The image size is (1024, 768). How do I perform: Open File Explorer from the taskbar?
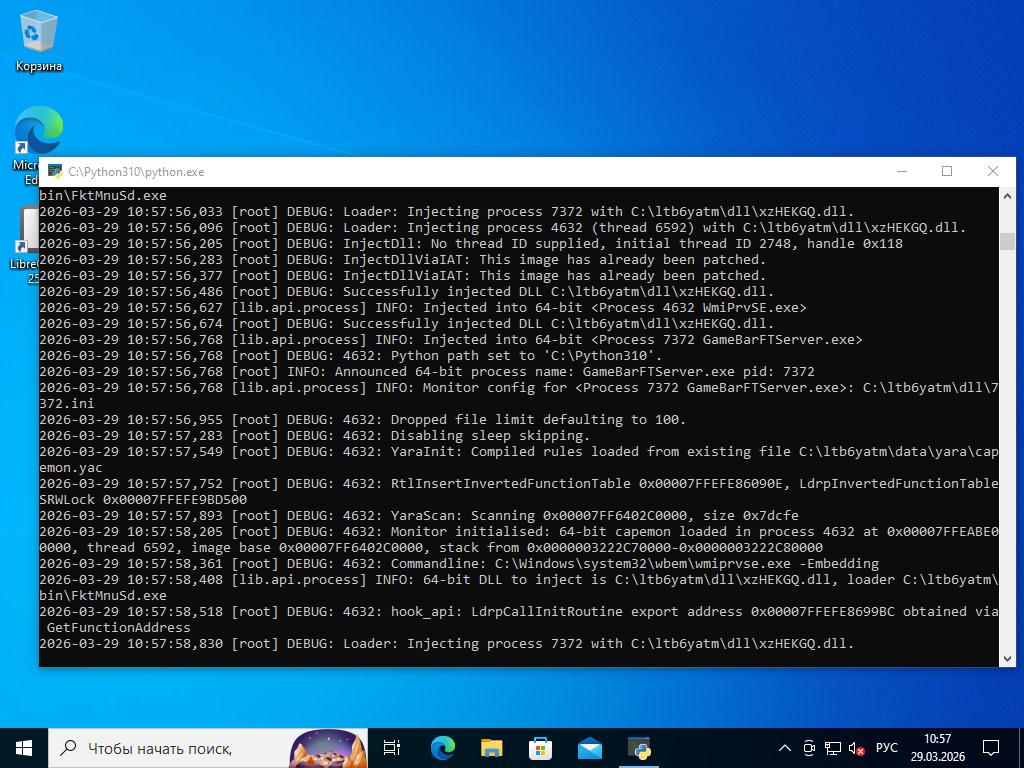click(491, 747)
